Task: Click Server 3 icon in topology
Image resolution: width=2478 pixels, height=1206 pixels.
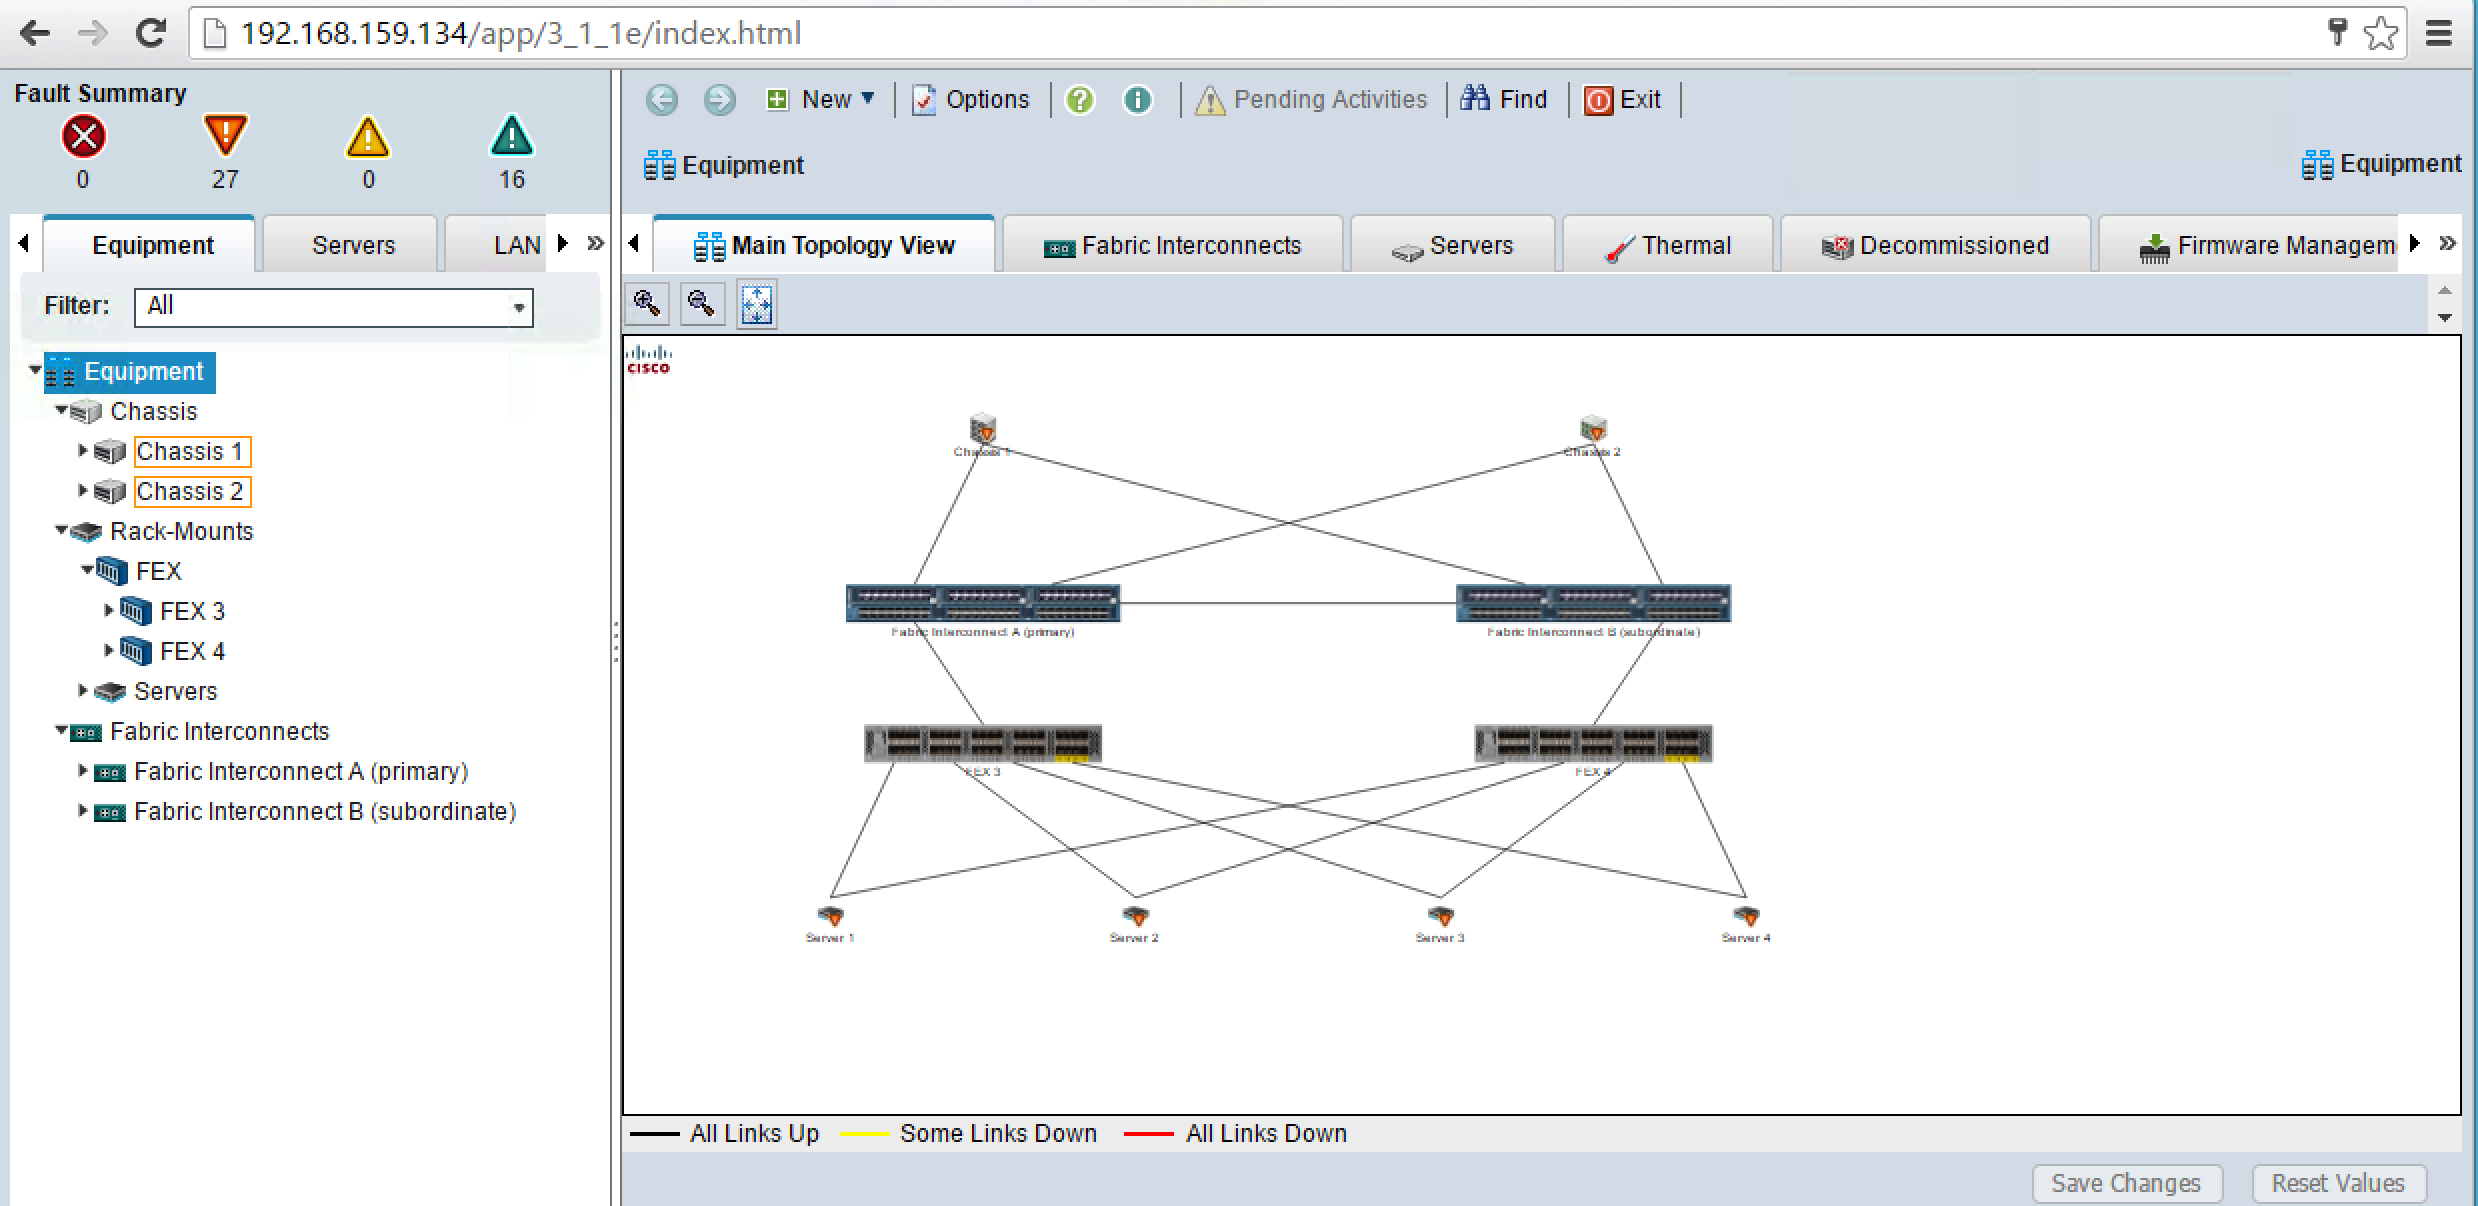Action: point(1440,916)
